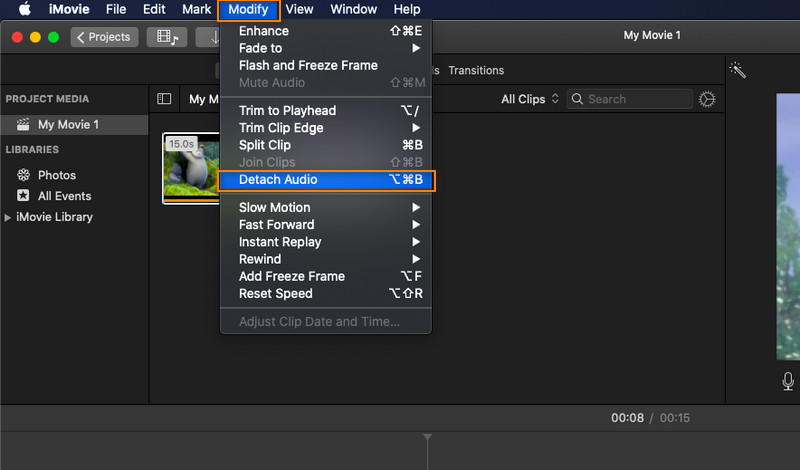Open the iMovie application menu
This screenshot has height=470, width=800.
[x=69, y=9]
